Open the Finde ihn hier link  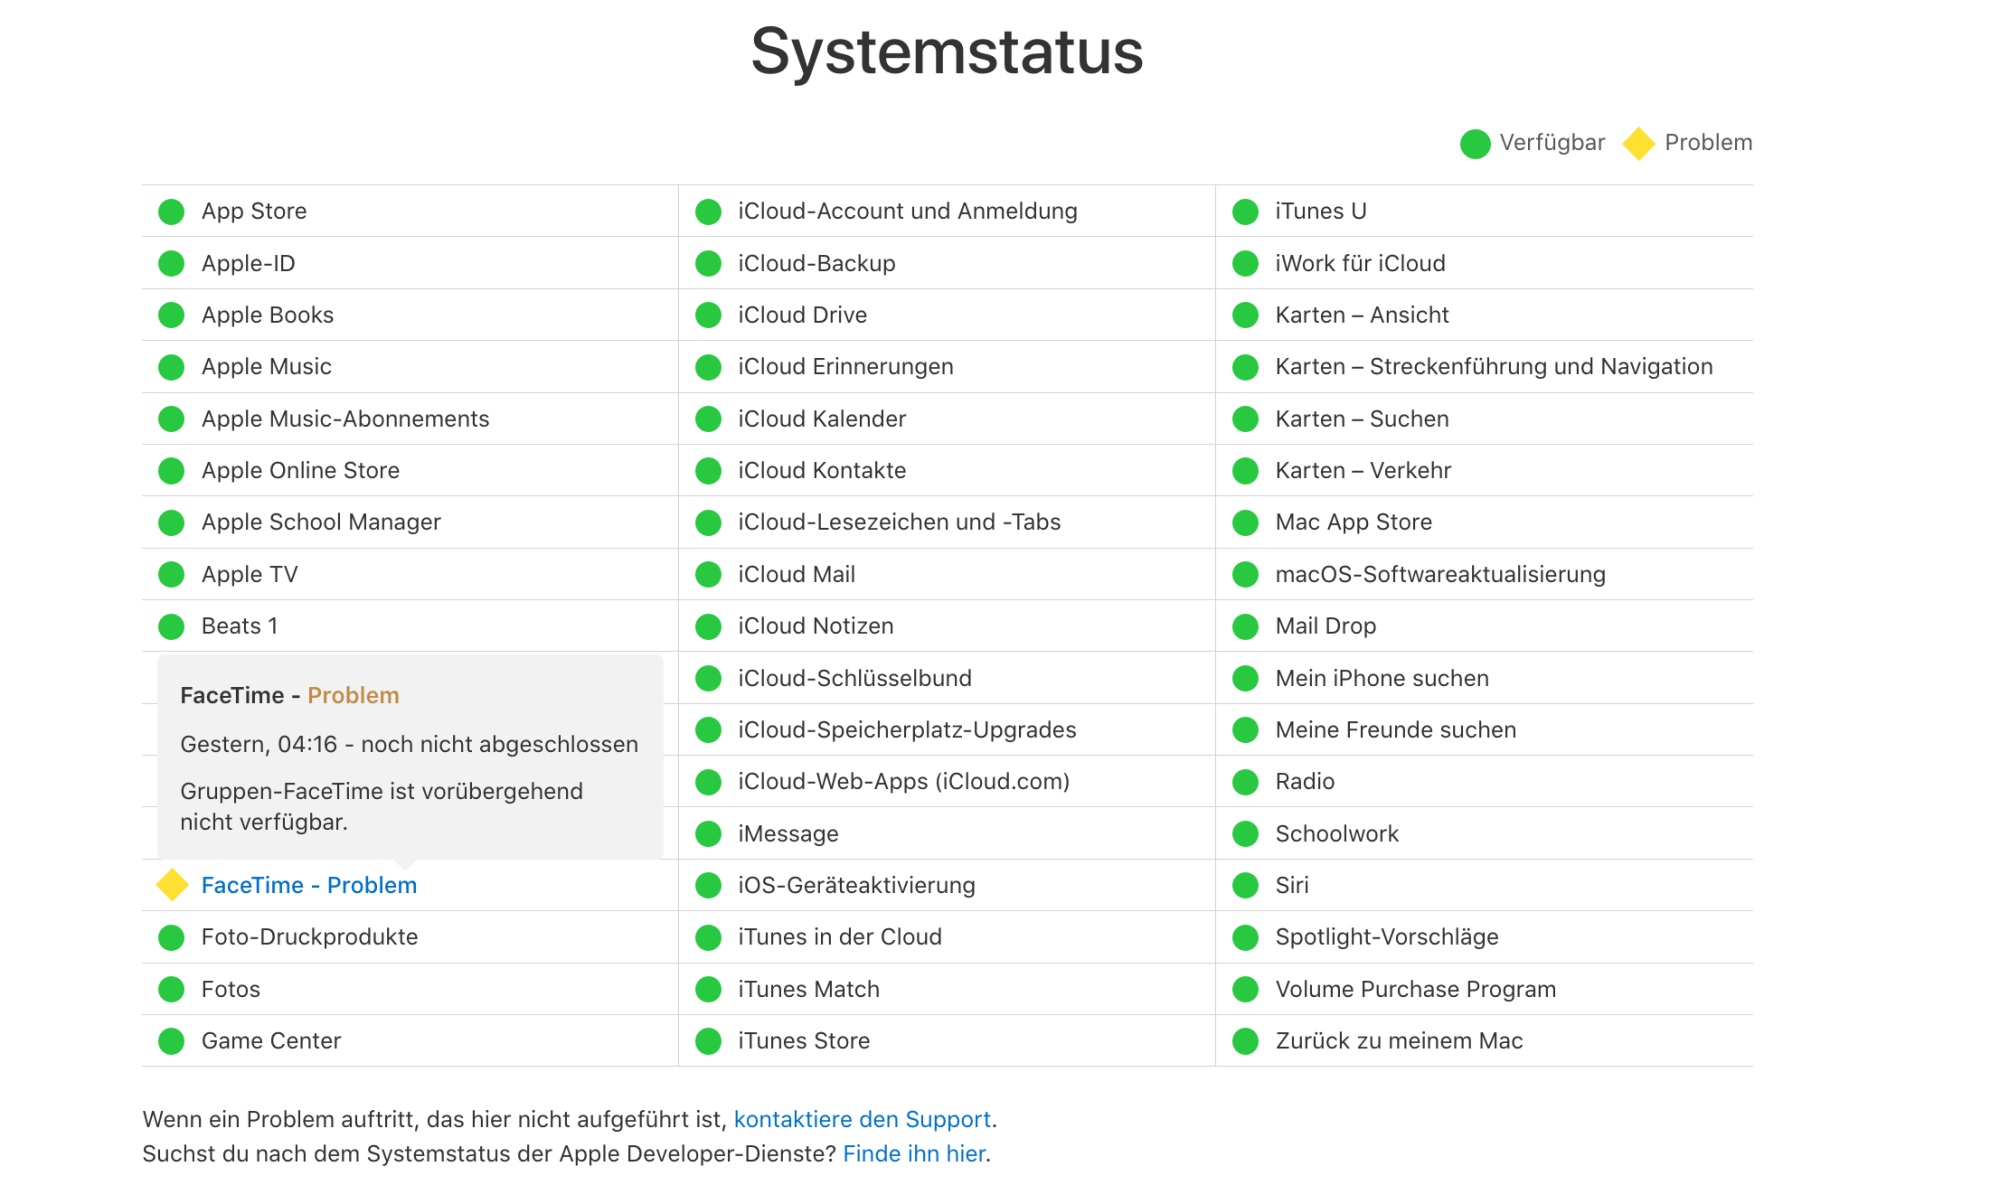914,1153
